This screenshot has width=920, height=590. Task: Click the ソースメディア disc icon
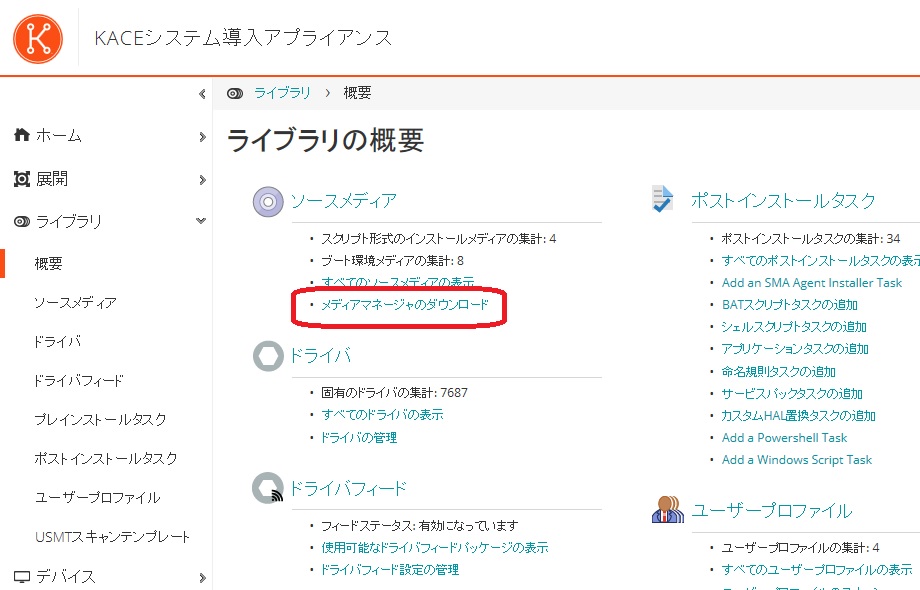click(x=268, y=202)
